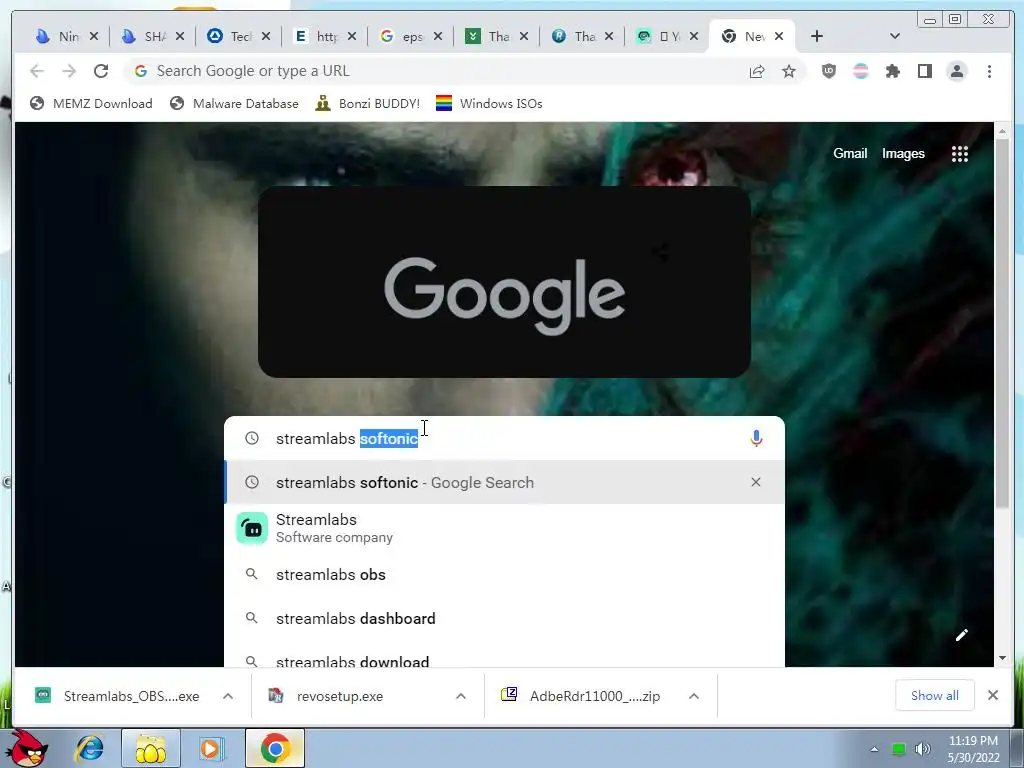Screen dimensions: 1024x768
Task: Reload the page with the refresh icon
Action: 101,71
